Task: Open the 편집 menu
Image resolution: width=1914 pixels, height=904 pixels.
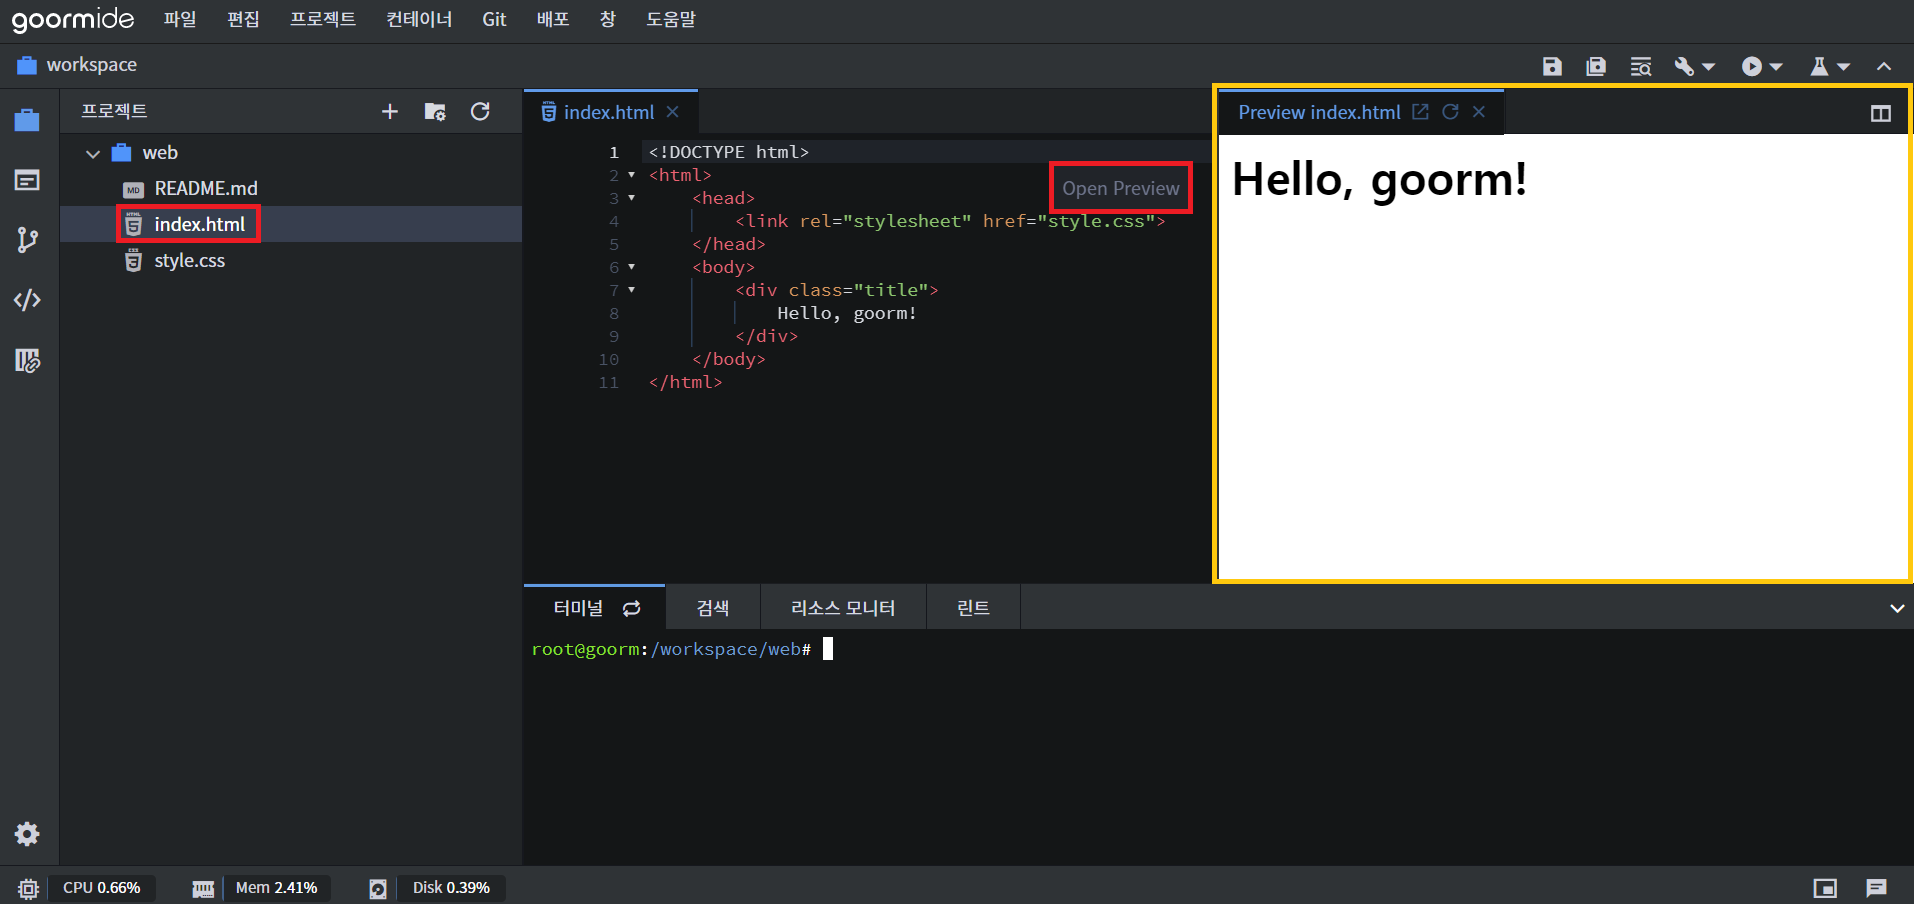Action: tap(243, 19)
